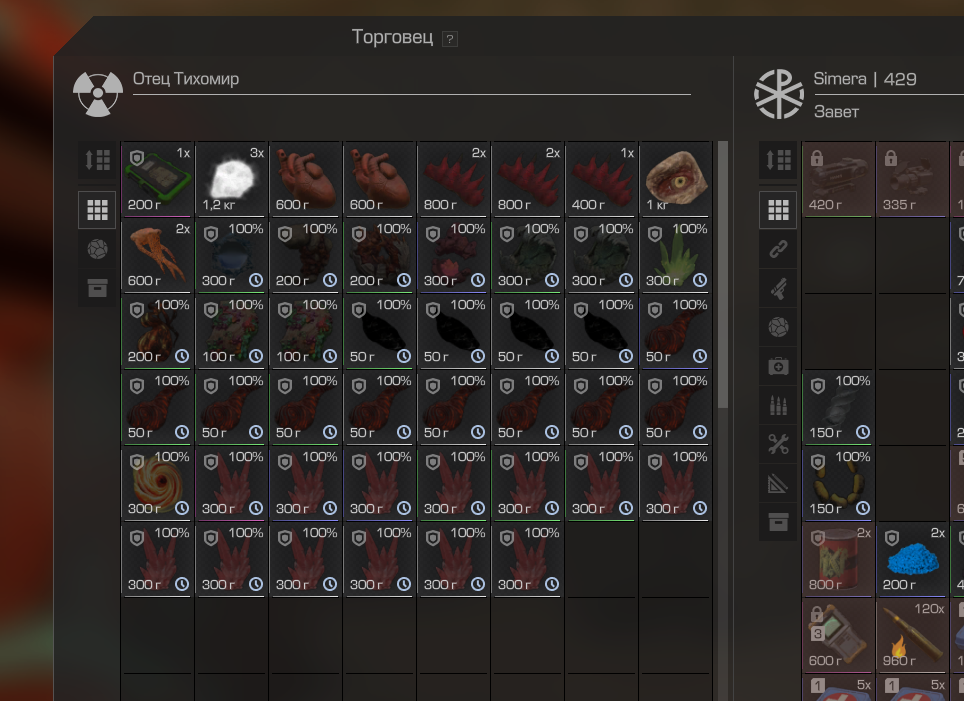Select the 120x bullet ammo stack
964x701 pixels.
(911, 636)
